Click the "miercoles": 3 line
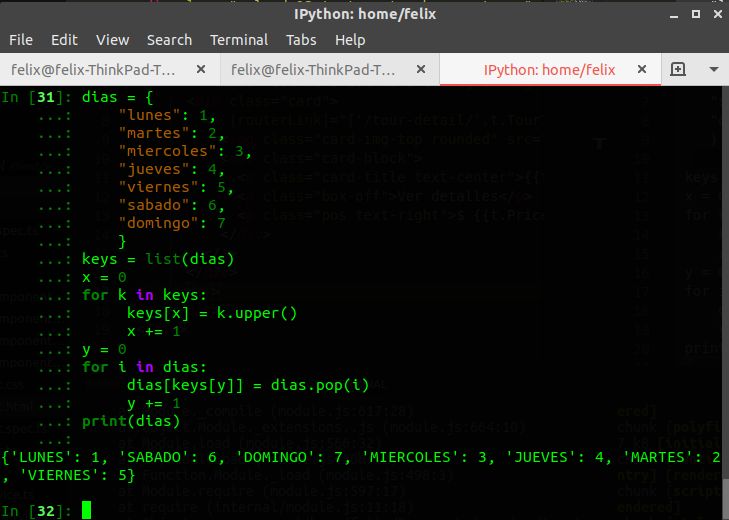Image resolution: width=729 pixels, height=520 pixels. (185, 151)
